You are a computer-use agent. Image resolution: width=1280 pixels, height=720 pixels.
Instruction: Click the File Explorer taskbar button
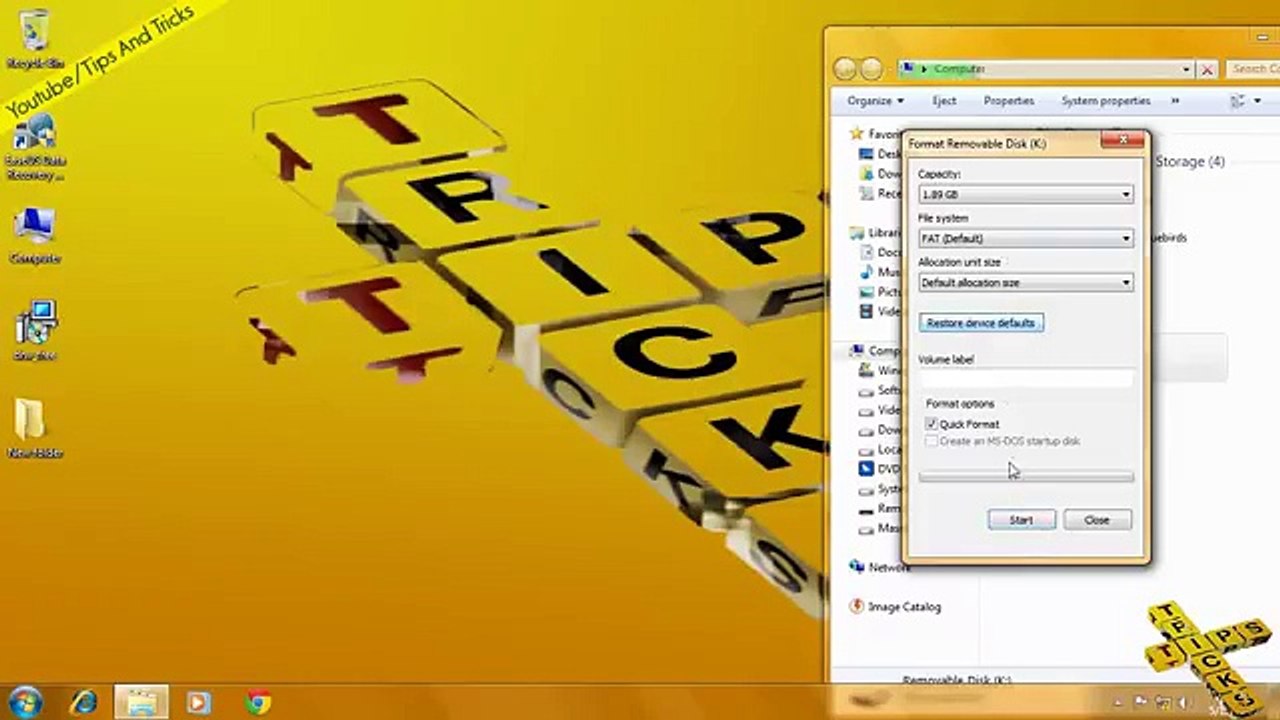[141, 703]
